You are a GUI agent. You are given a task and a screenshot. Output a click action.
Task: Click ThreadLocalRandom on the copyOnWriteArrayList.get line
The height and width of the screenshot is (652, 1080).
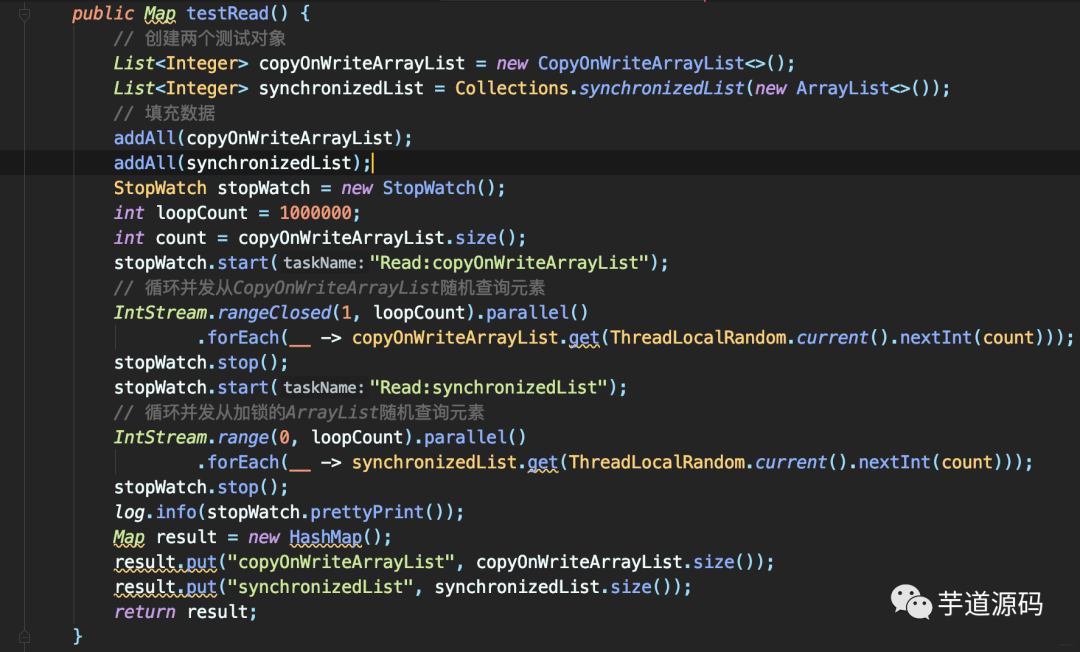click(698, 337)
